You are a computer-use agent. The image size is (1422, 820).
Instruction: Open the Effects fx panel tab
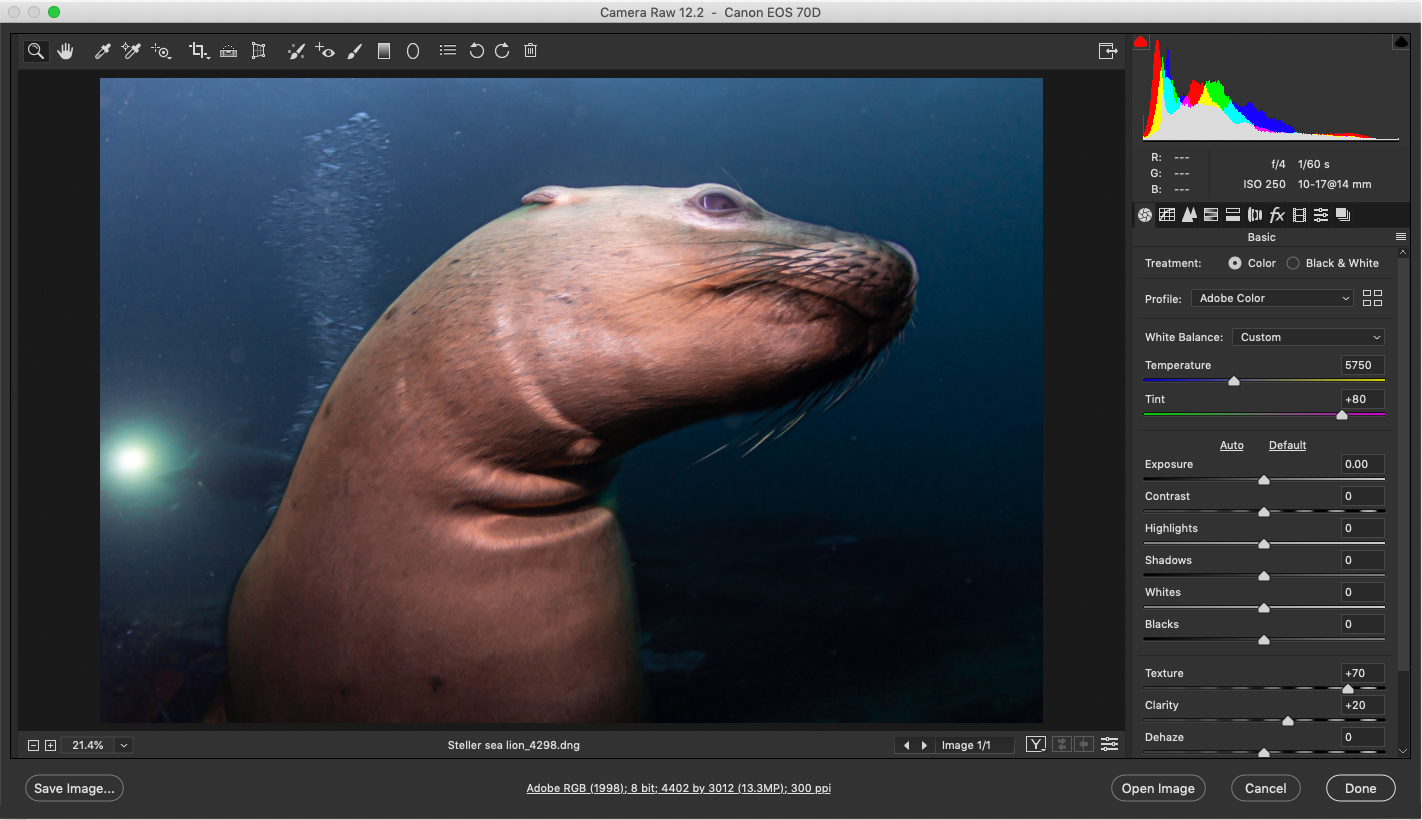[x=1277, y=215]
